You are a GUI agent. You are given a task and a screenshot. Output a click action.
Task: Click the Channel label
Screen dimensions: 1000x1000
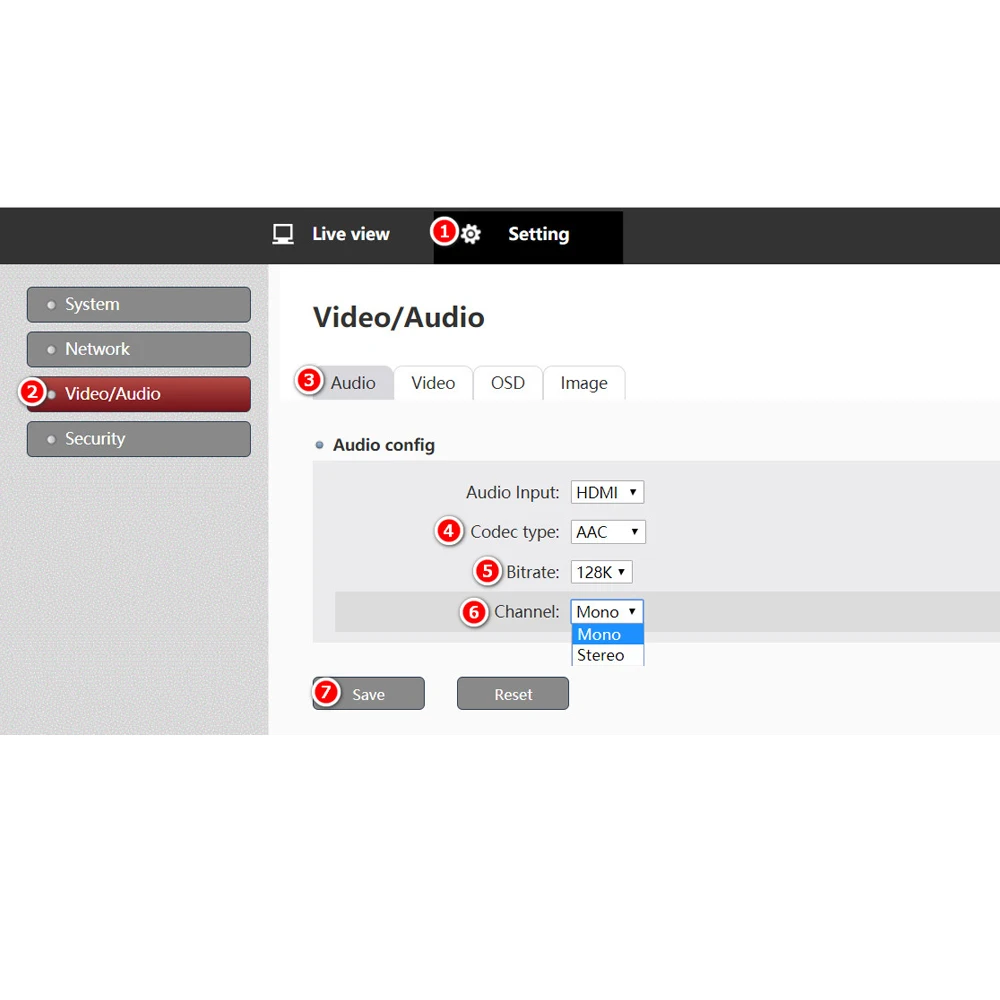click(x=526, y=612)
